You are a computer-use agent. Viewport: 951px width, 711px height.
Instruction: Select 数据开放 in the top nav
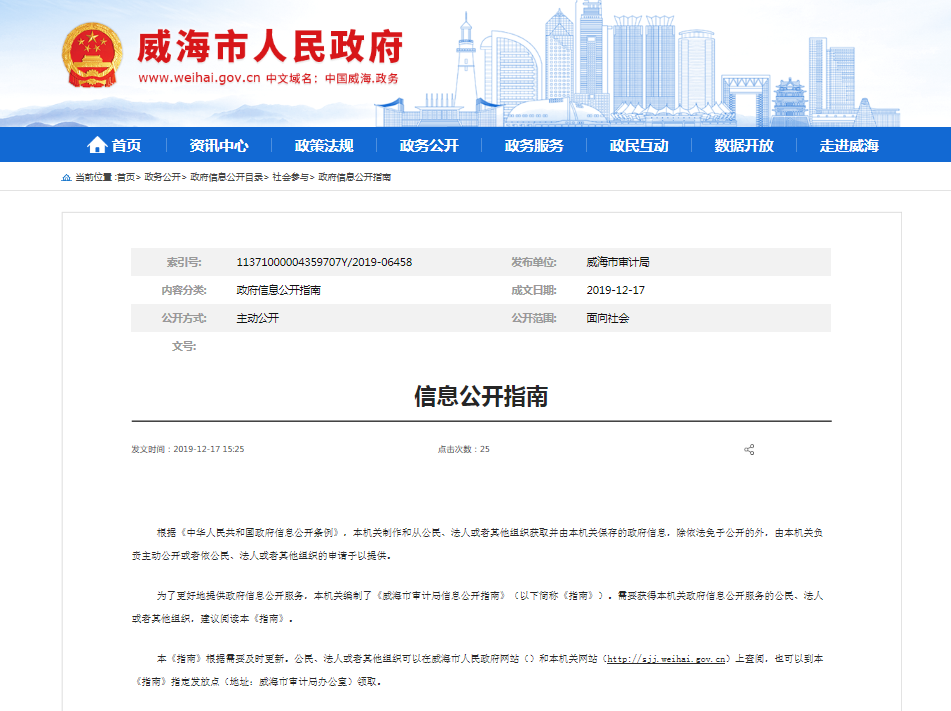click(x=744, y=145)
